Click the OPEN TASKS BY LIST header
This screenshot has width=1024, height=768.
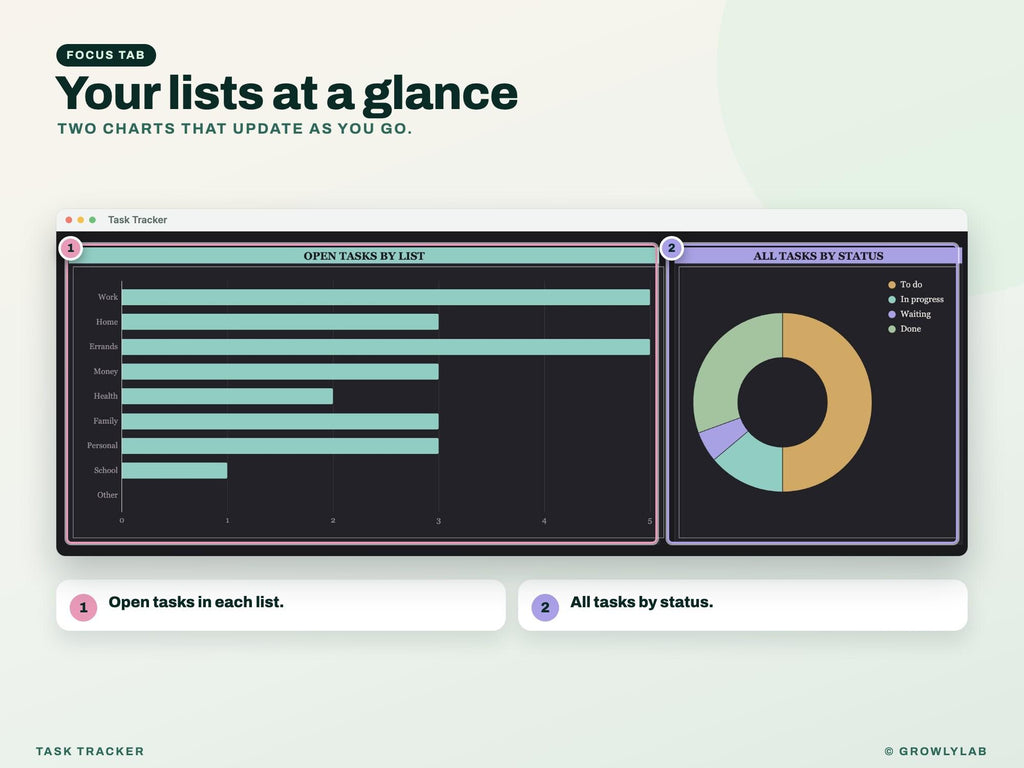click(364, 256)
